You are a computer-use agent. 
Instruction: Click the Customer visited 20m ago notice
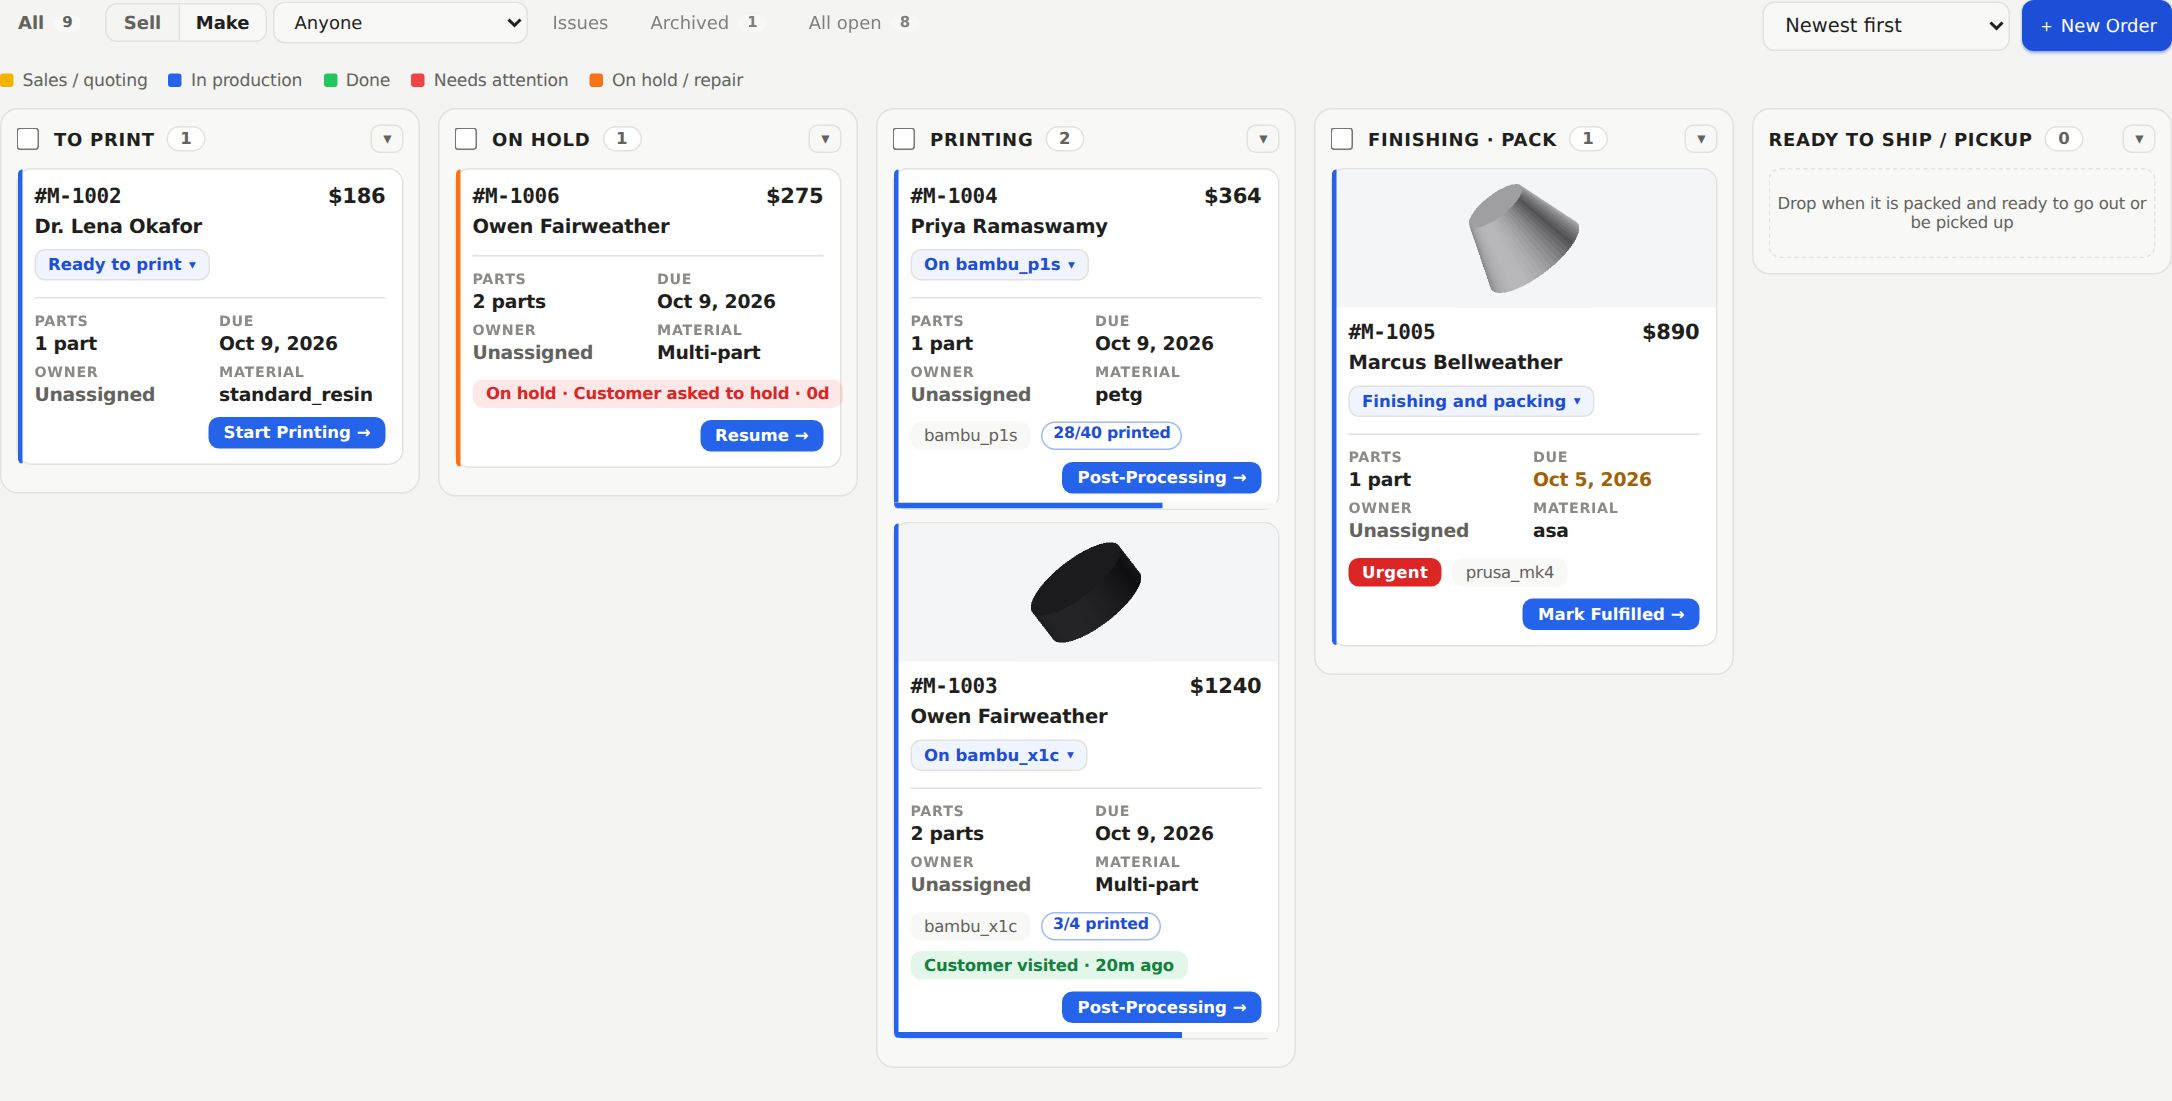[x=1048, y=966]
